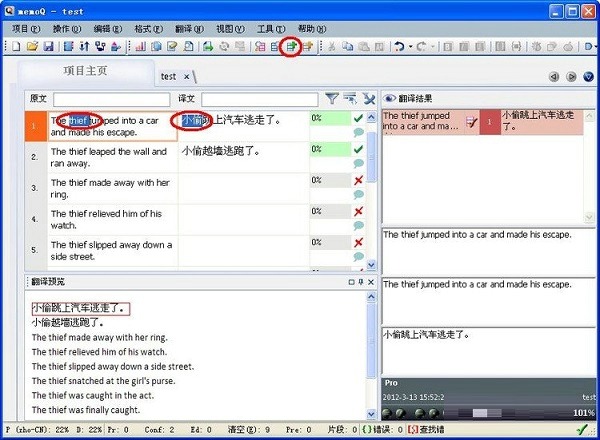600x440 pixels.
Task: Expand the redo dropdown arrow in toolbar
Action: 432,47
